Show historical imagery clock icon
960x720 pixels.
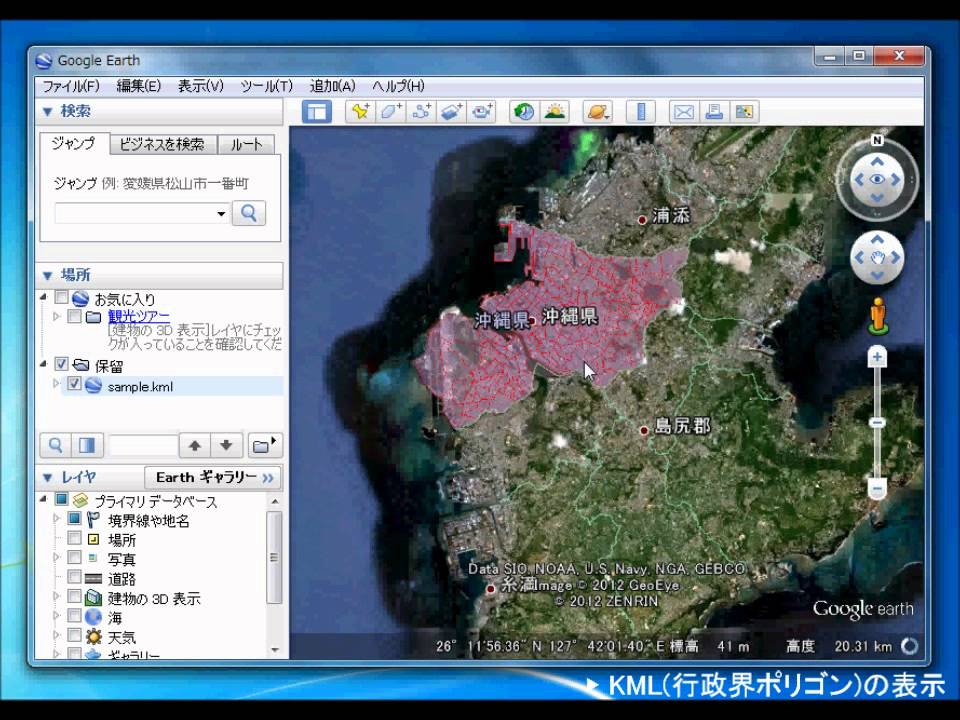point(524,112)
